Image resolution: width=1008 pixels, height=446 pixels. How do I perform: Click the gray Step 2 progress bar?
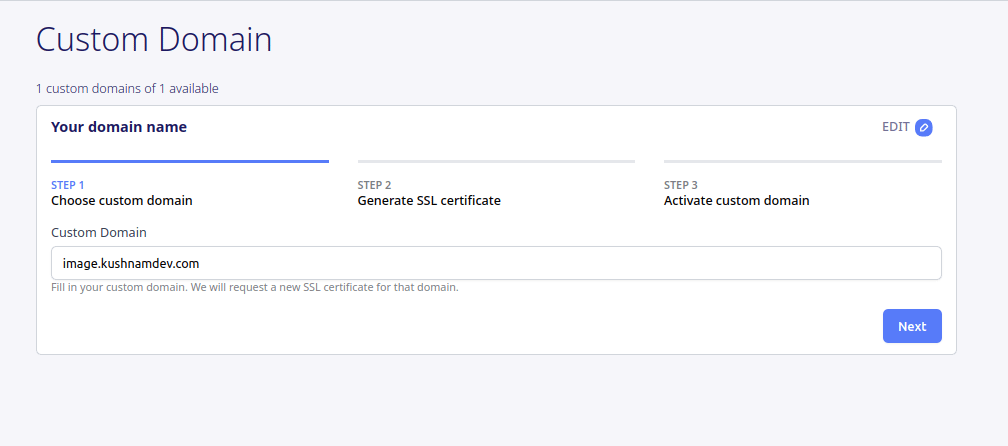coord(496,161)
